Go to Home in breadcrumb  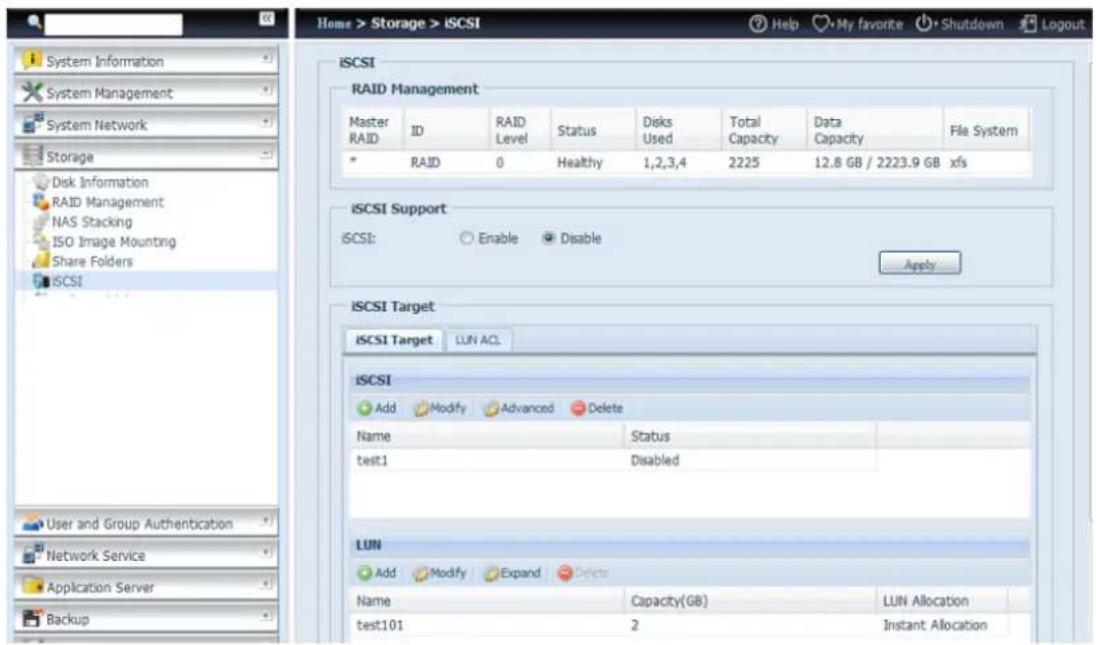click(334, 23)
